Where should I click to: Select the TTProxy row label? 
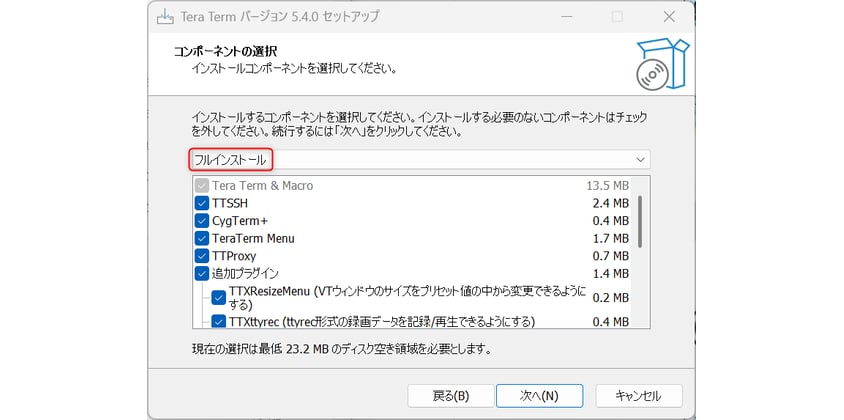[x=234, y=256]
